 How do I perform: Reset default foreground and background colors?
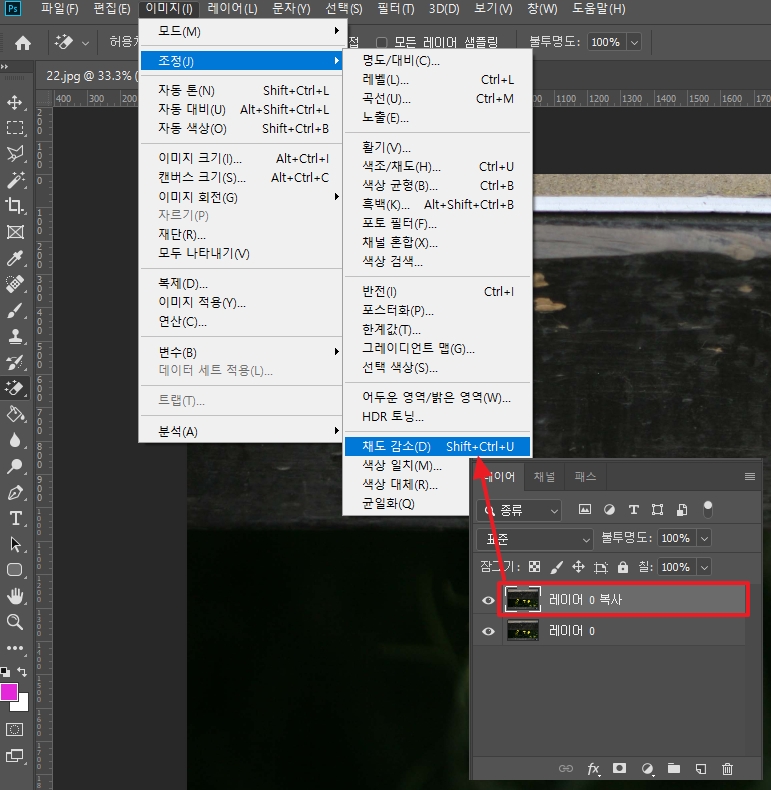5,671
